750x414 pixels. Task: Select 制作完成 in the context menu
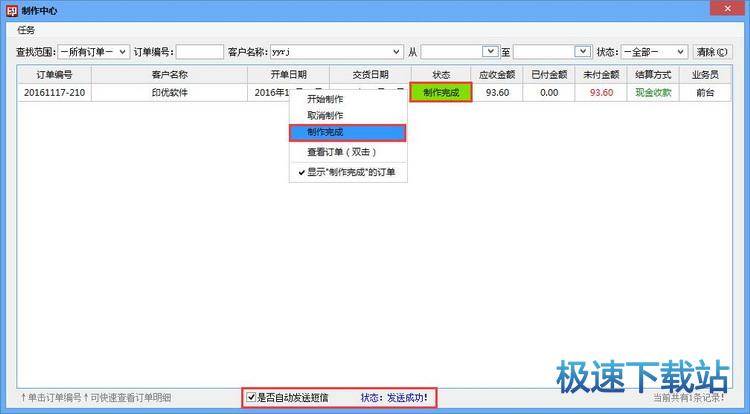[x=348, y=132]
